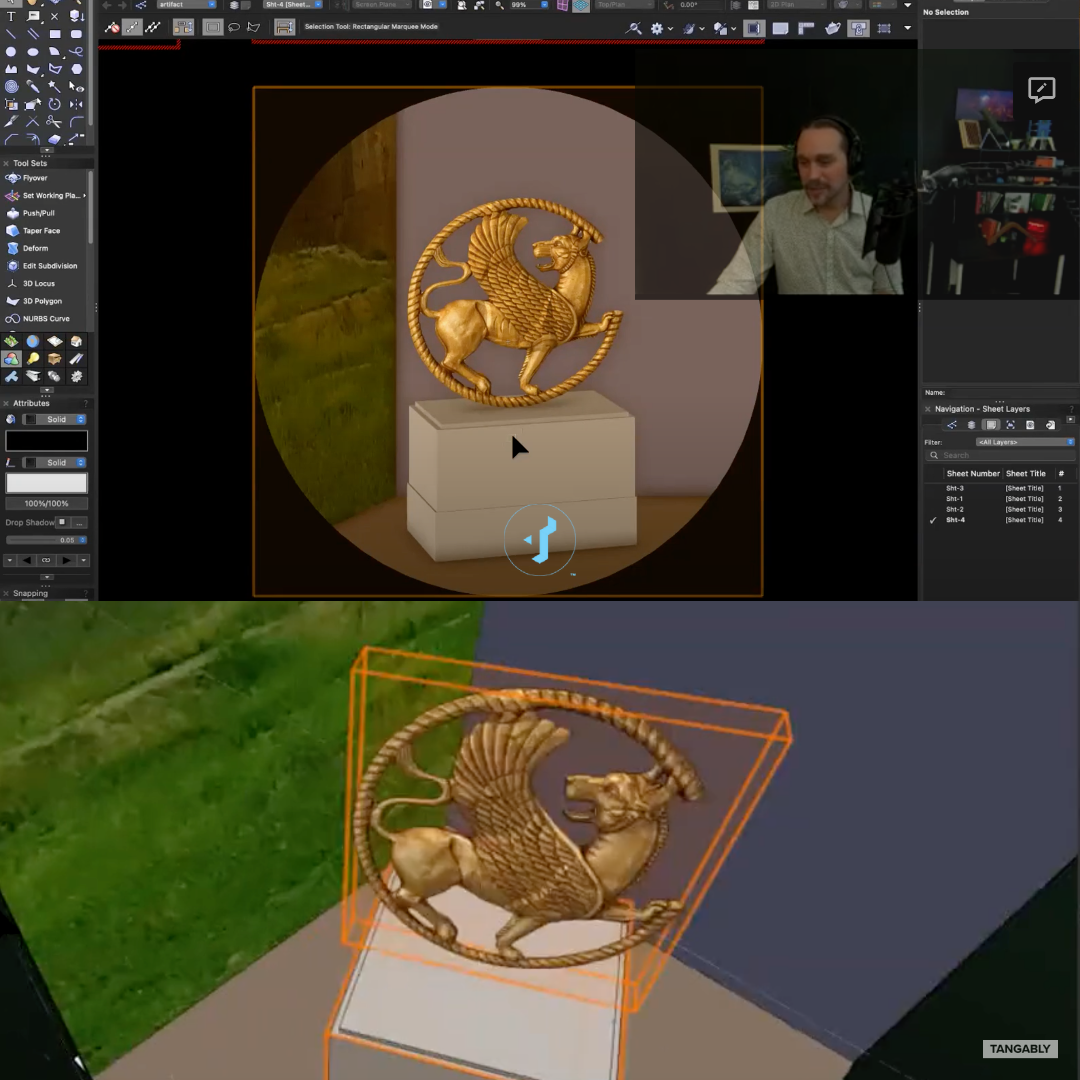Toggle the Drop Shadow checkbox

click(62, 522)
